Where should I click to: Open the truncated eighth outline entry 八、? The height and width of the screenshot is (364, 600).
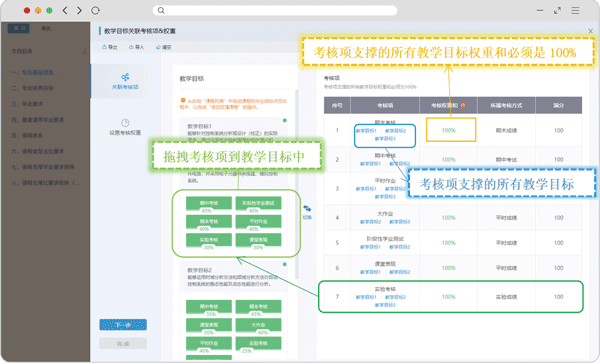coord(46,183)
